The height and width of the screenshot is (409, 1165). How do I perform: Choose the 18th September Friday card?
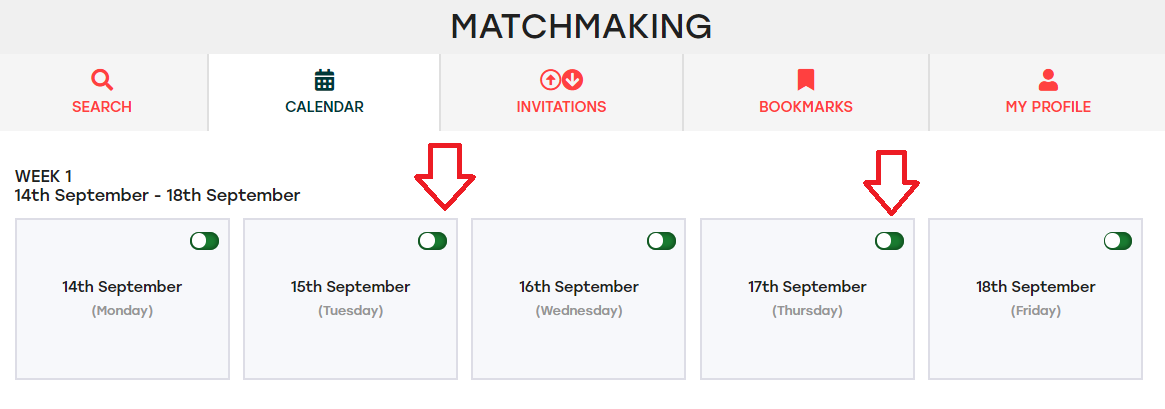pyautogui.click(x=1036, y=299)
